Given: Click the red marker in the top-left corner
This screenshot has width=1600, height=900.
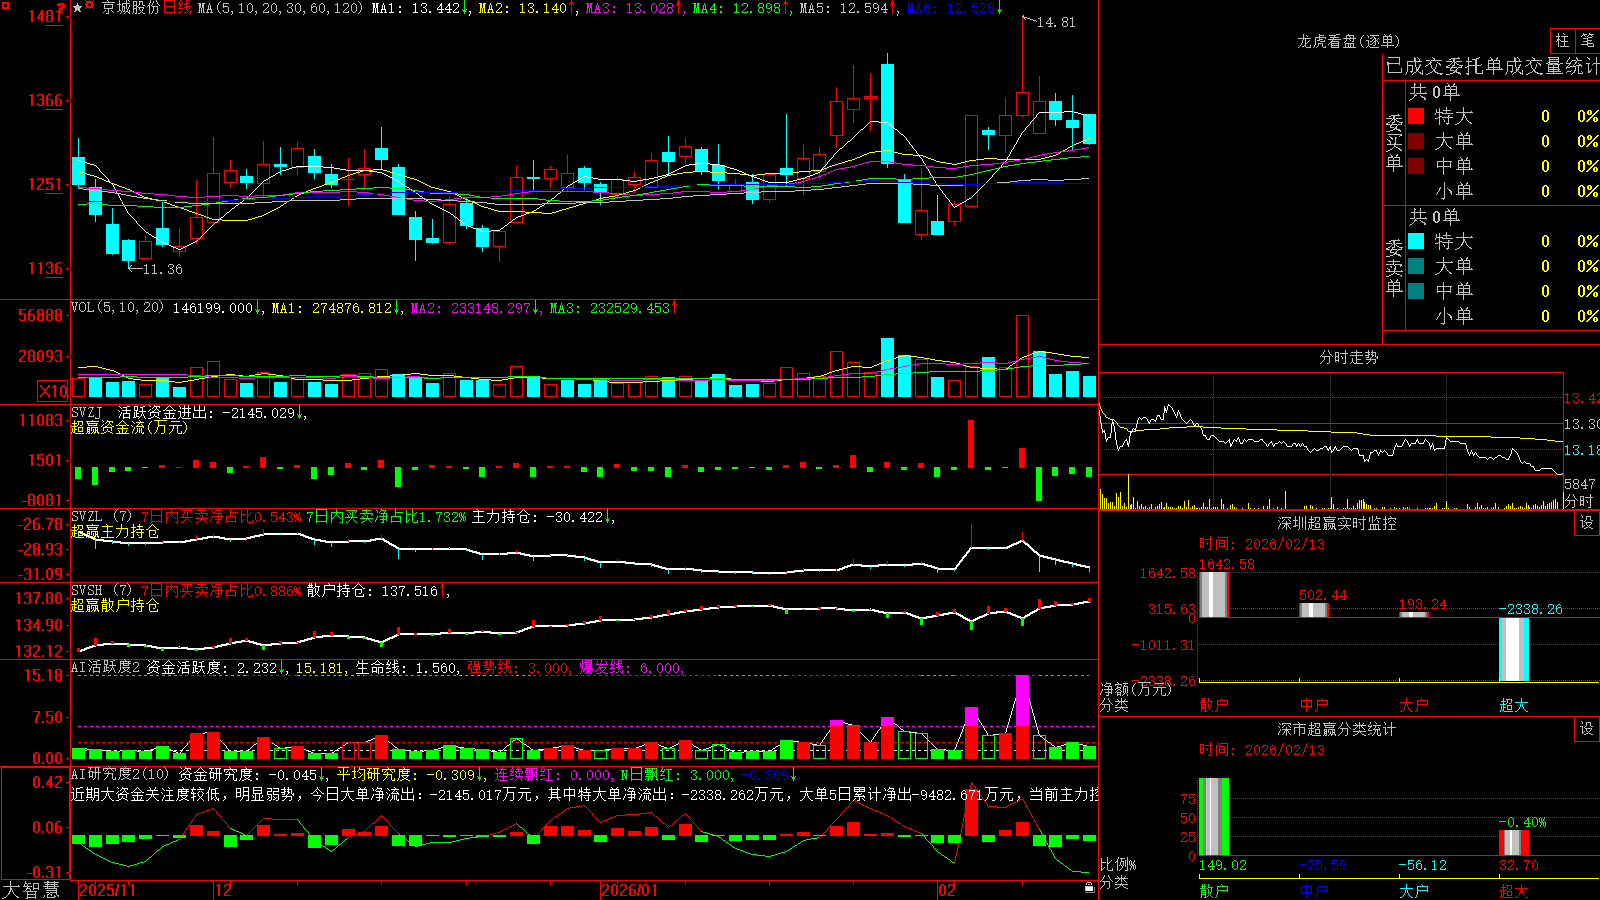Looking at the screenshot, I should tap(4, 4).
